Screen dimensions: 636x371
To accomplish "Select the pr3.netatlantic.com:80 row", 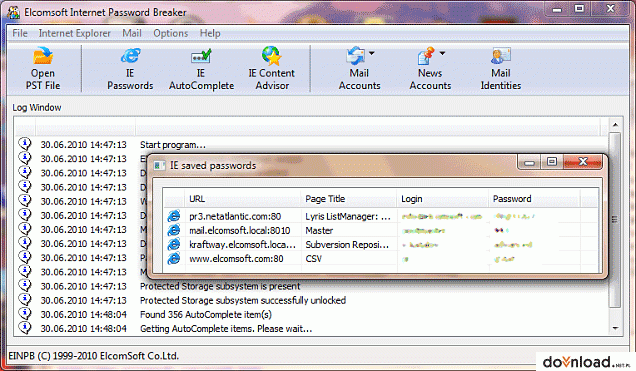I will (x=381, y=216).
